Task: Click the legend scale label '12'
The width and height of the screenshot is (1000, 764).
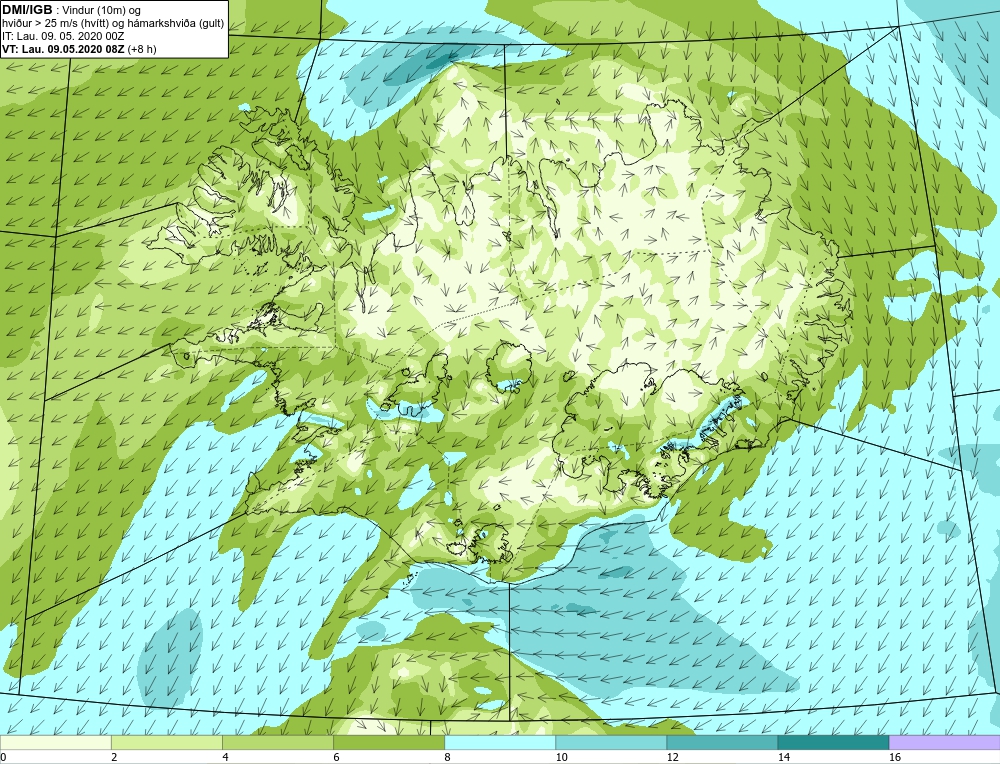Action: 673,757
